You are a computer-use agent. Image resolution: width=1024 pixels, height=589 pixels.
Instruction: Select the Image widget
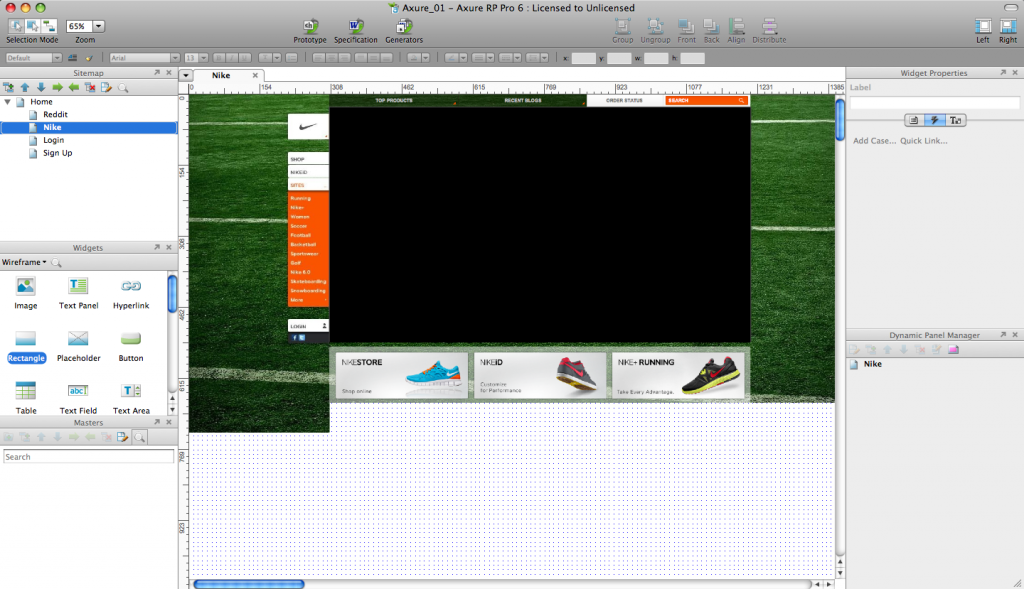pos(25,293)
